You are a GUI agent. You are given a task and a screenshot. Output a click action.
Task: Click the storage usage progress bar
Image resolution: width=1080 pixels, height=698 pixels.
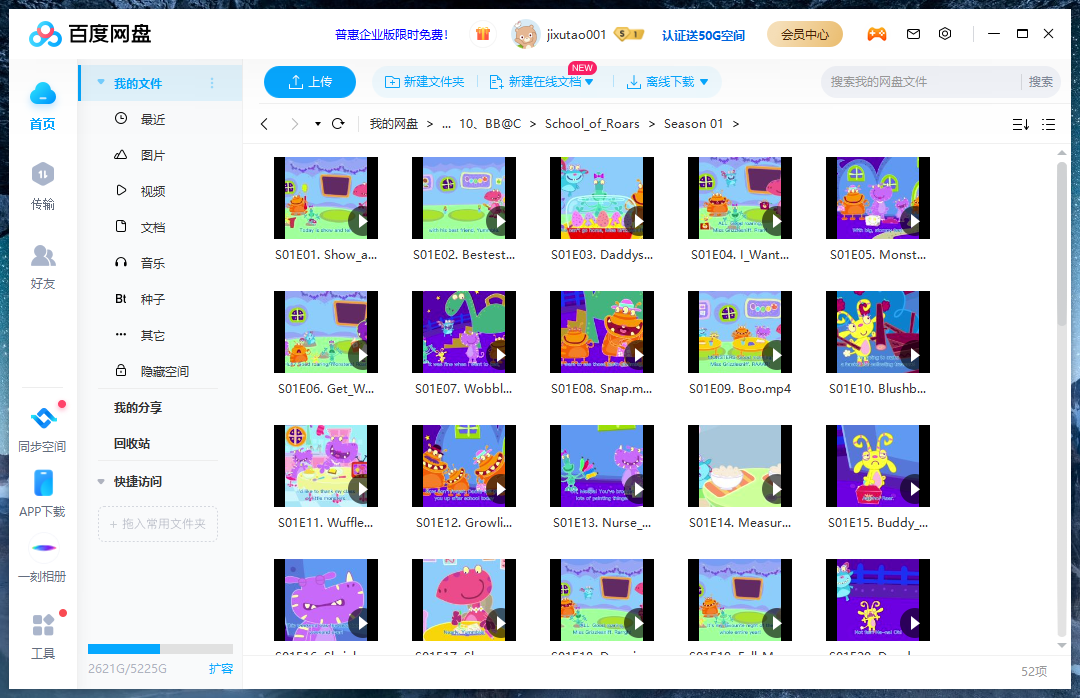pos(160,648)
